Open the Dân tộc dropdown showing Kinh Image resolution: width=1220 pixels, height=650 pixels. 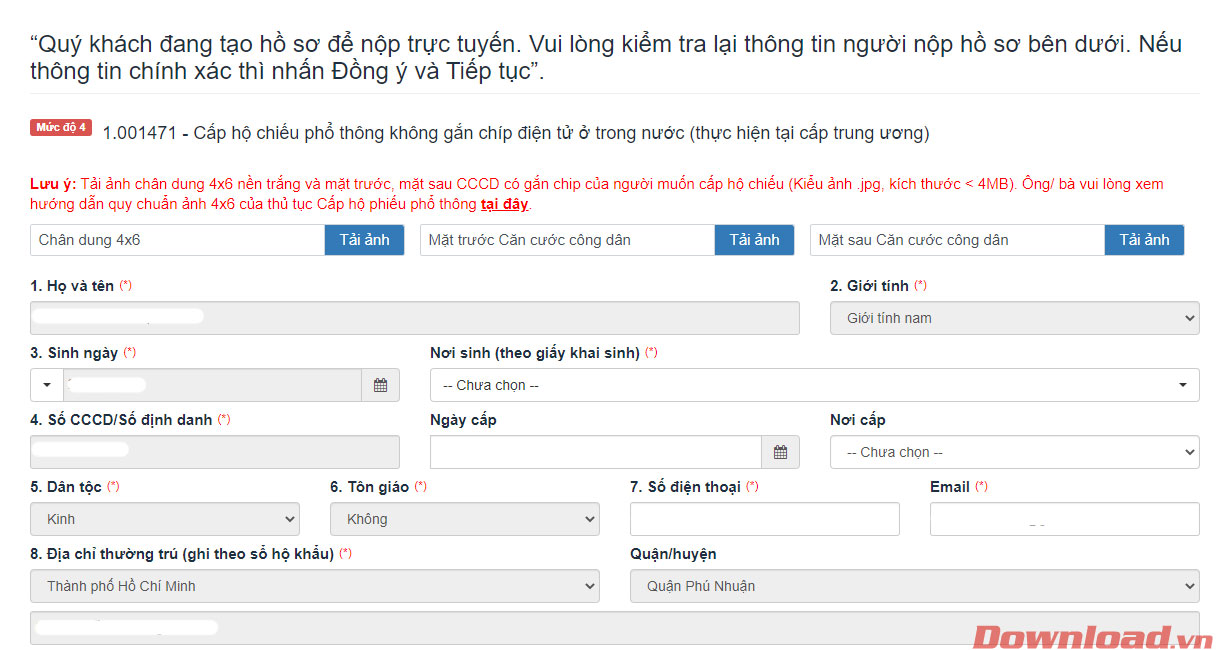164,519
